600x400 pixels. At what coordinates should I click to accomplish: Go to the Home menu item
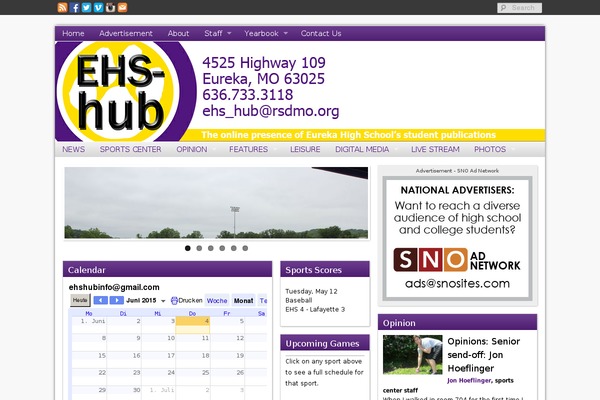click(73, 33)
